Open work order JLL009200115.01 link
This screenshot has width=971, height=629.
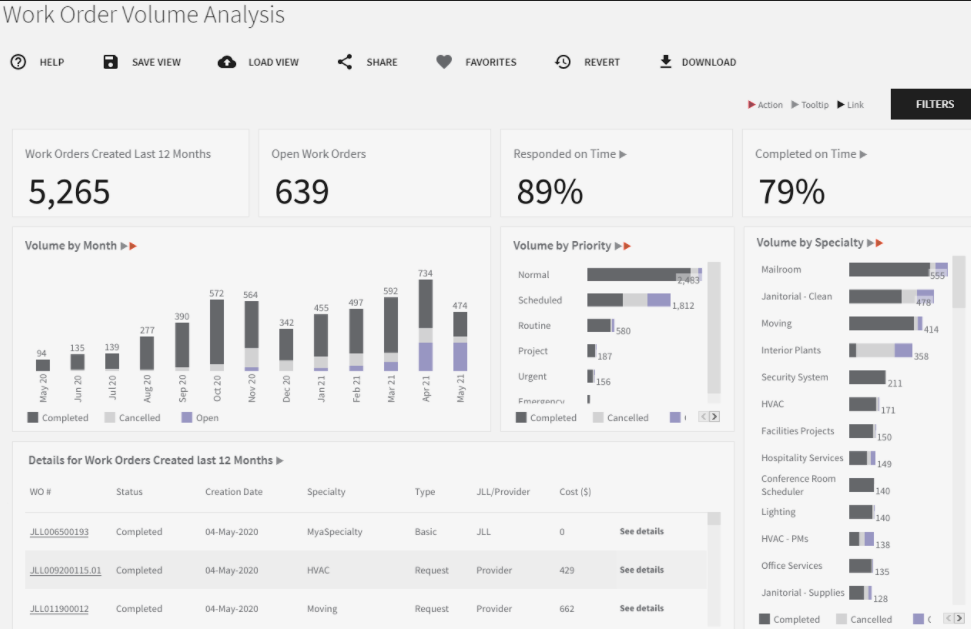65,570
